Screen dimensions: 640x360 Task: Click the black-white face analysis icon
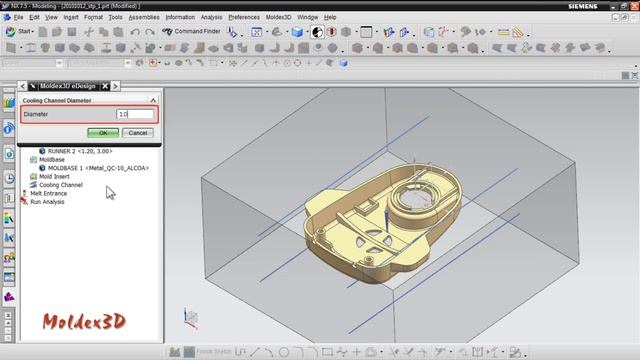click(x=317, y=32)
